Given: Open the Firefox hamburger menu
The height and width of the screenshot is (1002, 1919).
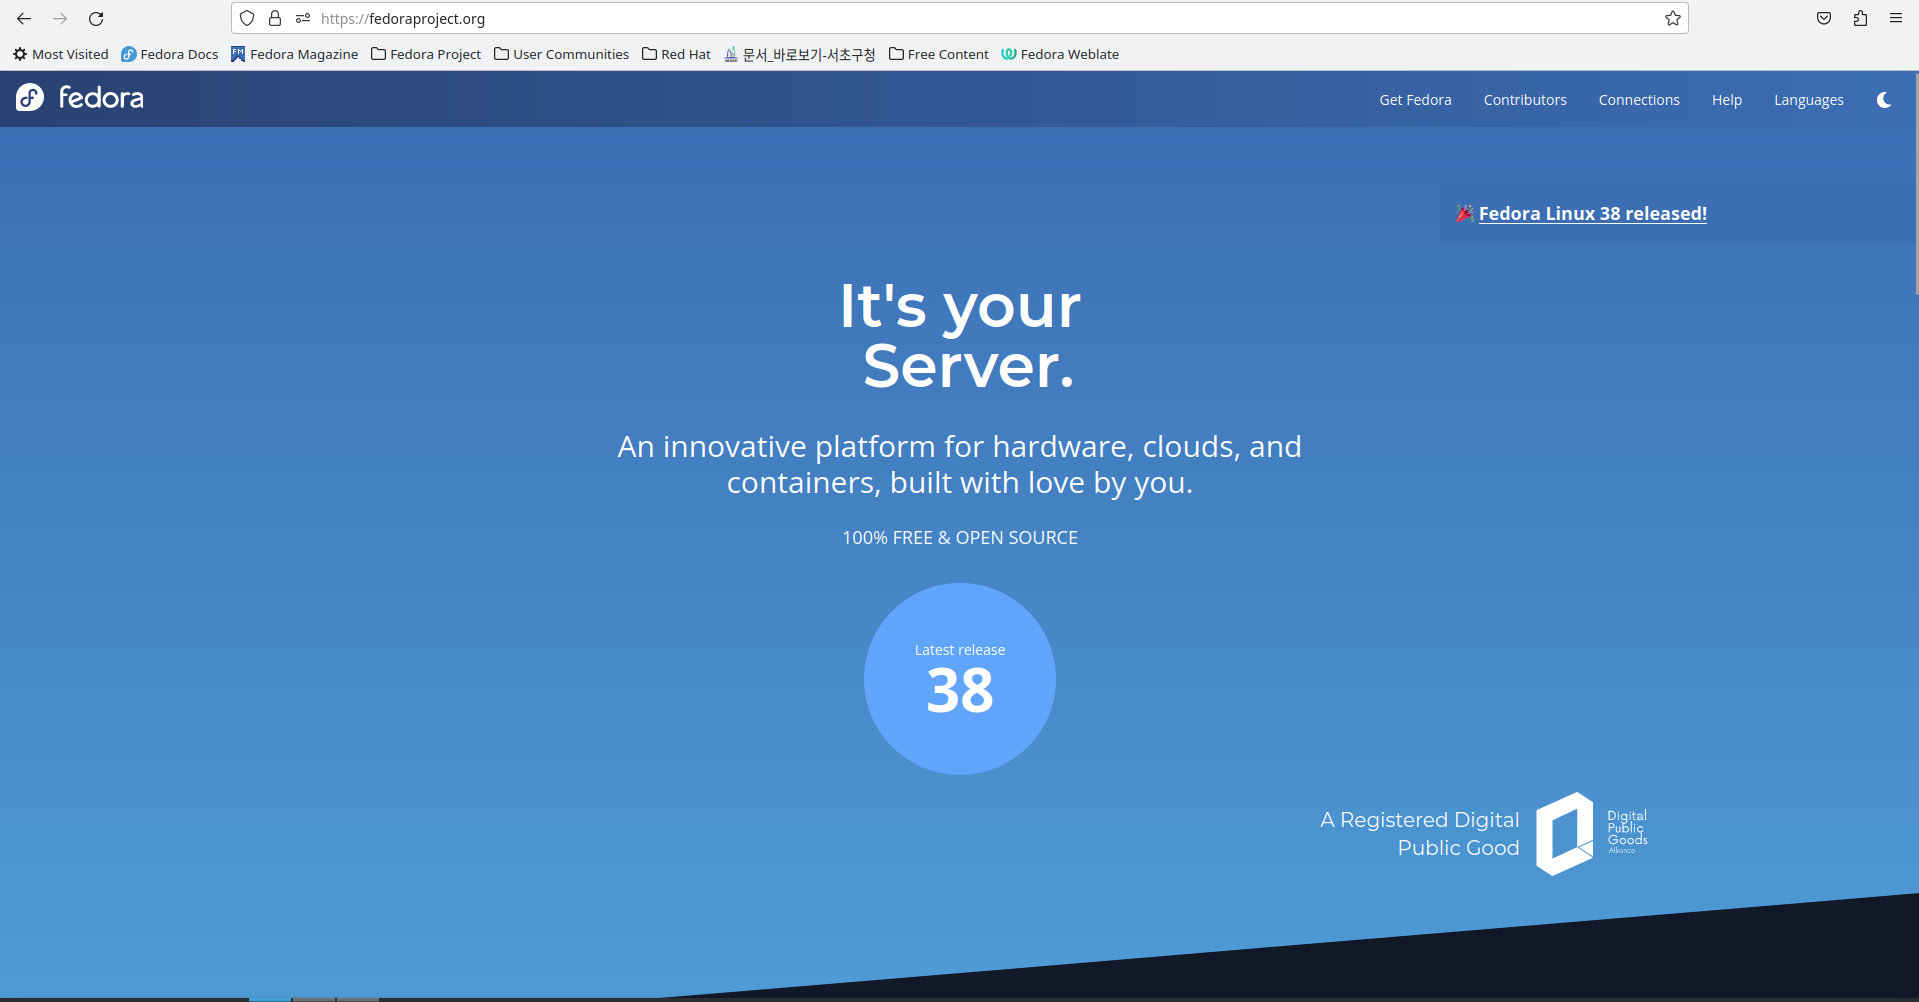Looking at the screenshot, I should click(x=1896, y=18).
